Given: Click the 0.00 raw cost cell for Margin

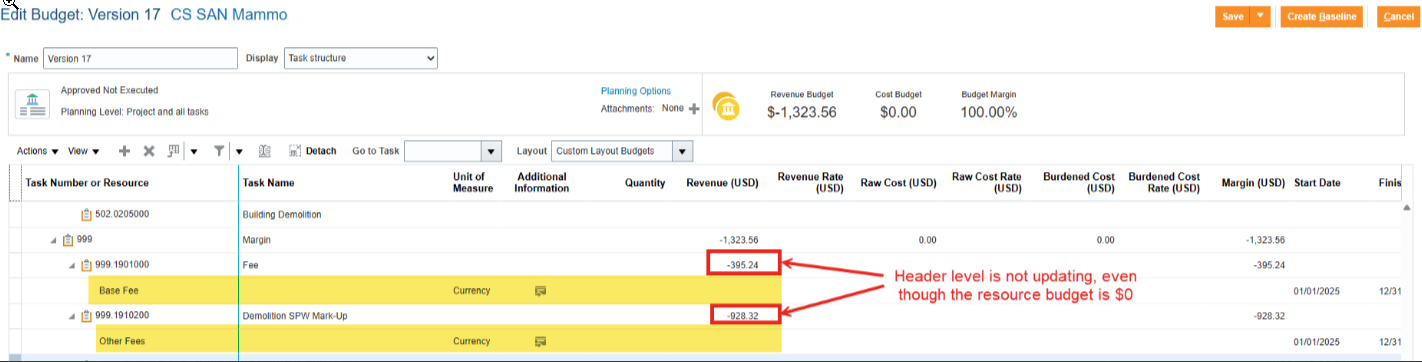Looking at the screenshot, I should (x=927, y=240).
